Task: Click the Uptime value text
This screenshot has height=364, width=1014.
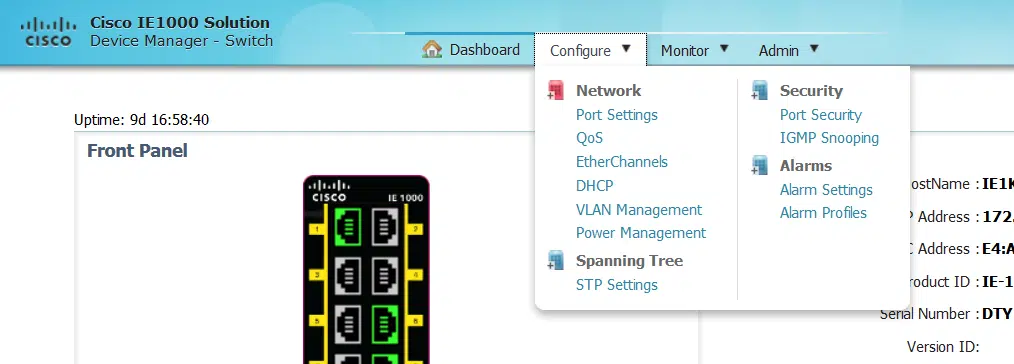Action: [169, 120]
